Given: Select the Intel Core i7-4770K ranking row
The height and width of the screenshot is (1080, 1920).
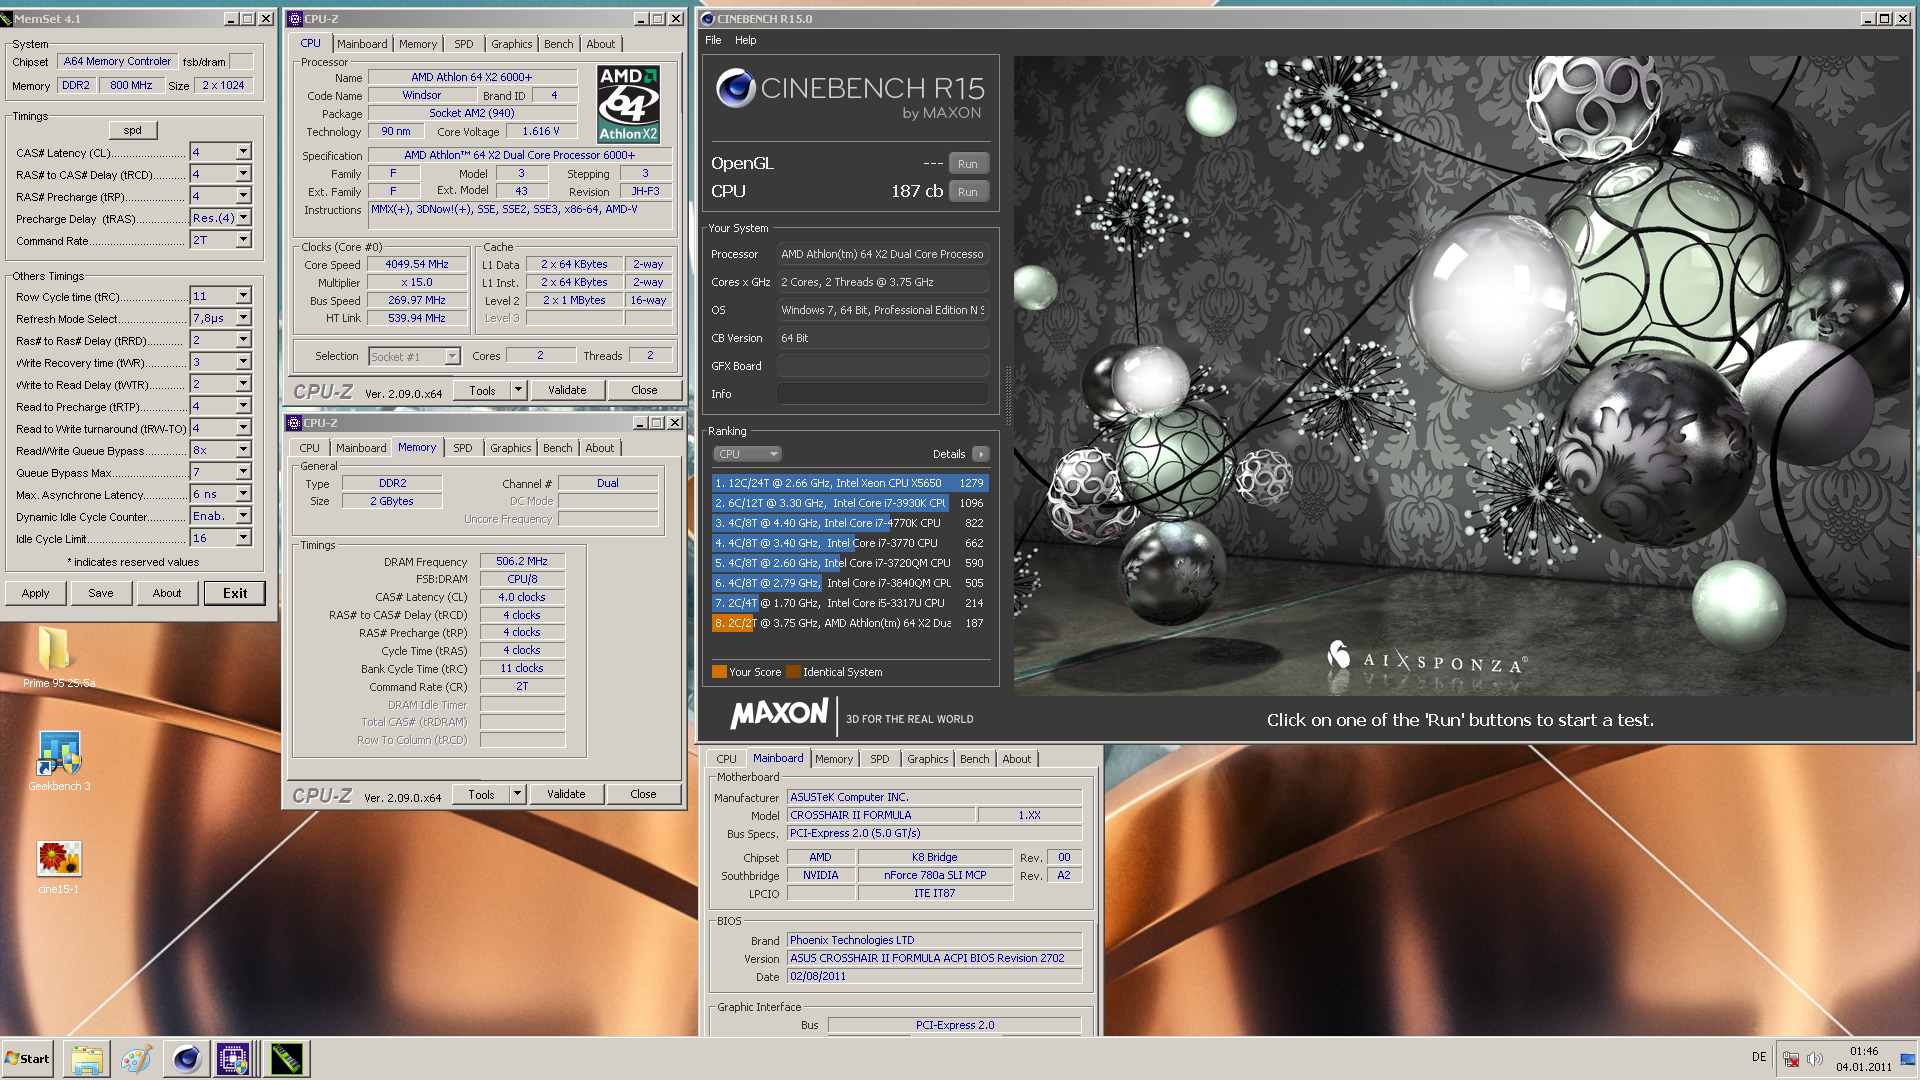Looking at the screenshot, I should coord(850,523).
